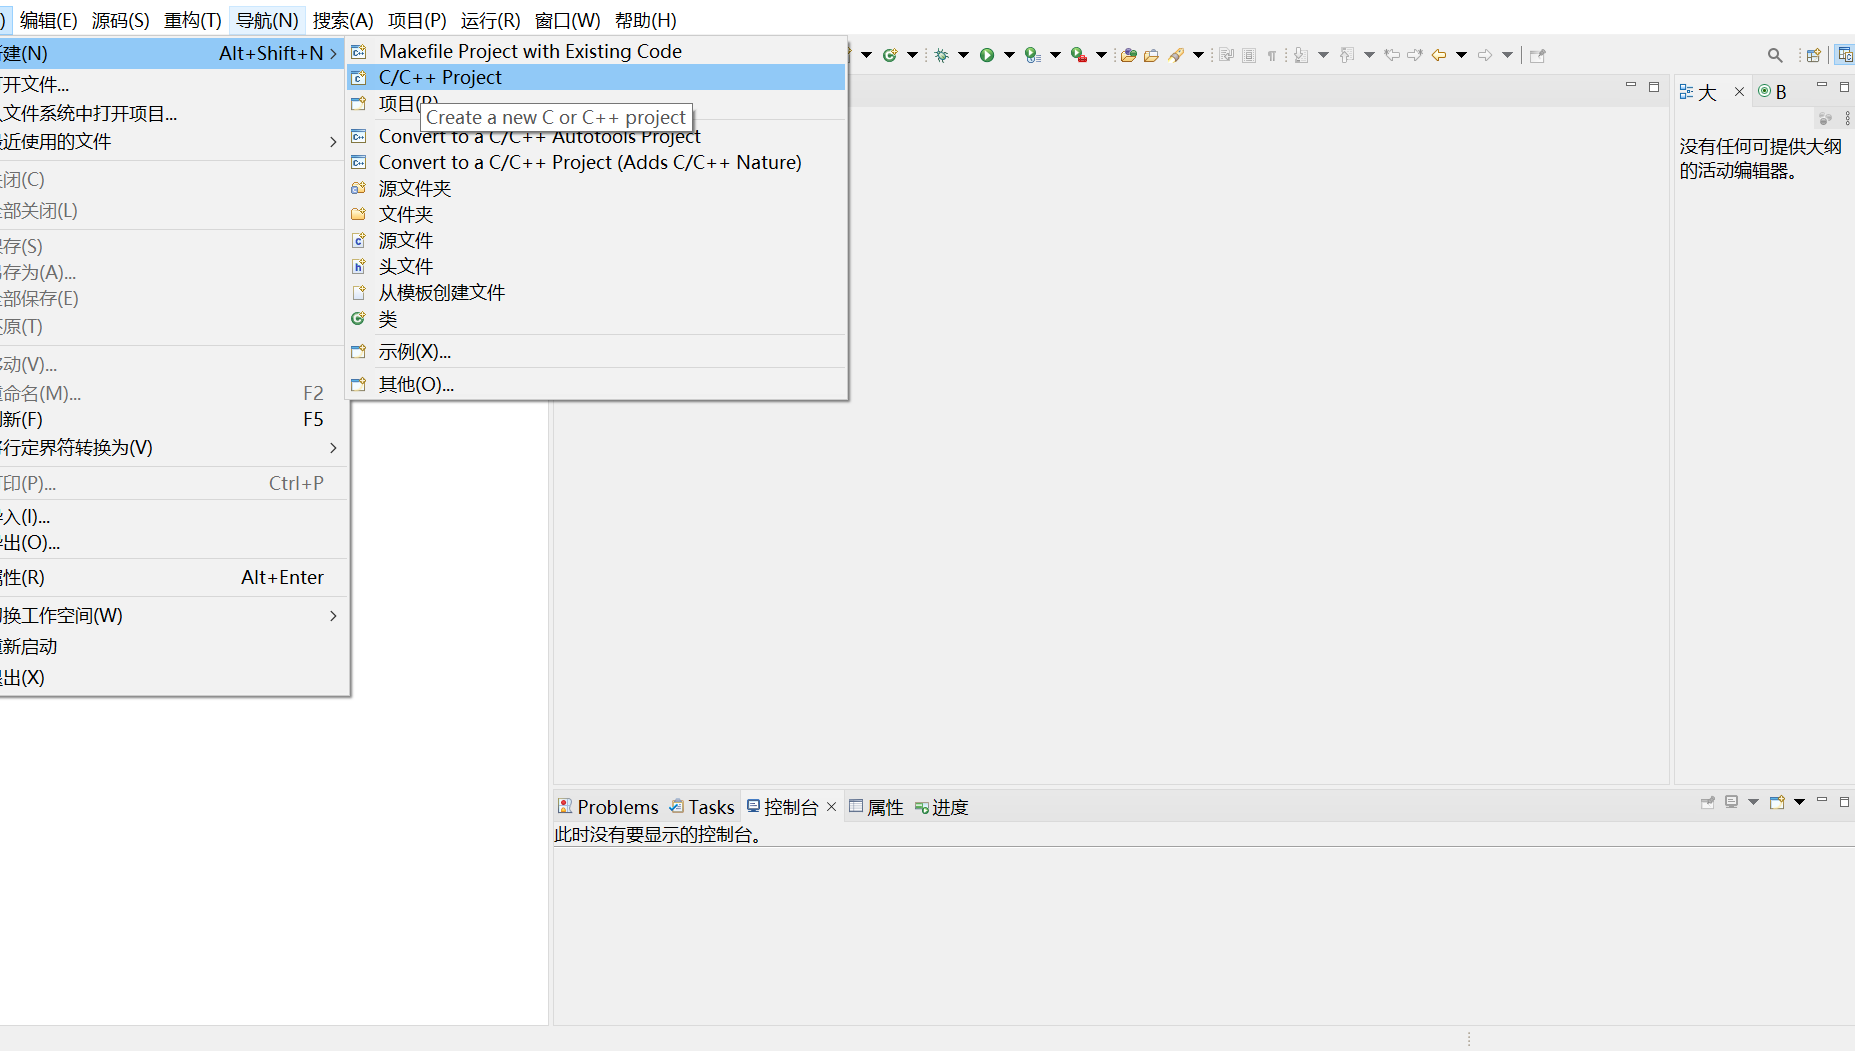Run the program with the green Run icon
The width and height of the screenshot is (1855, 1051).
coord(987,55)
